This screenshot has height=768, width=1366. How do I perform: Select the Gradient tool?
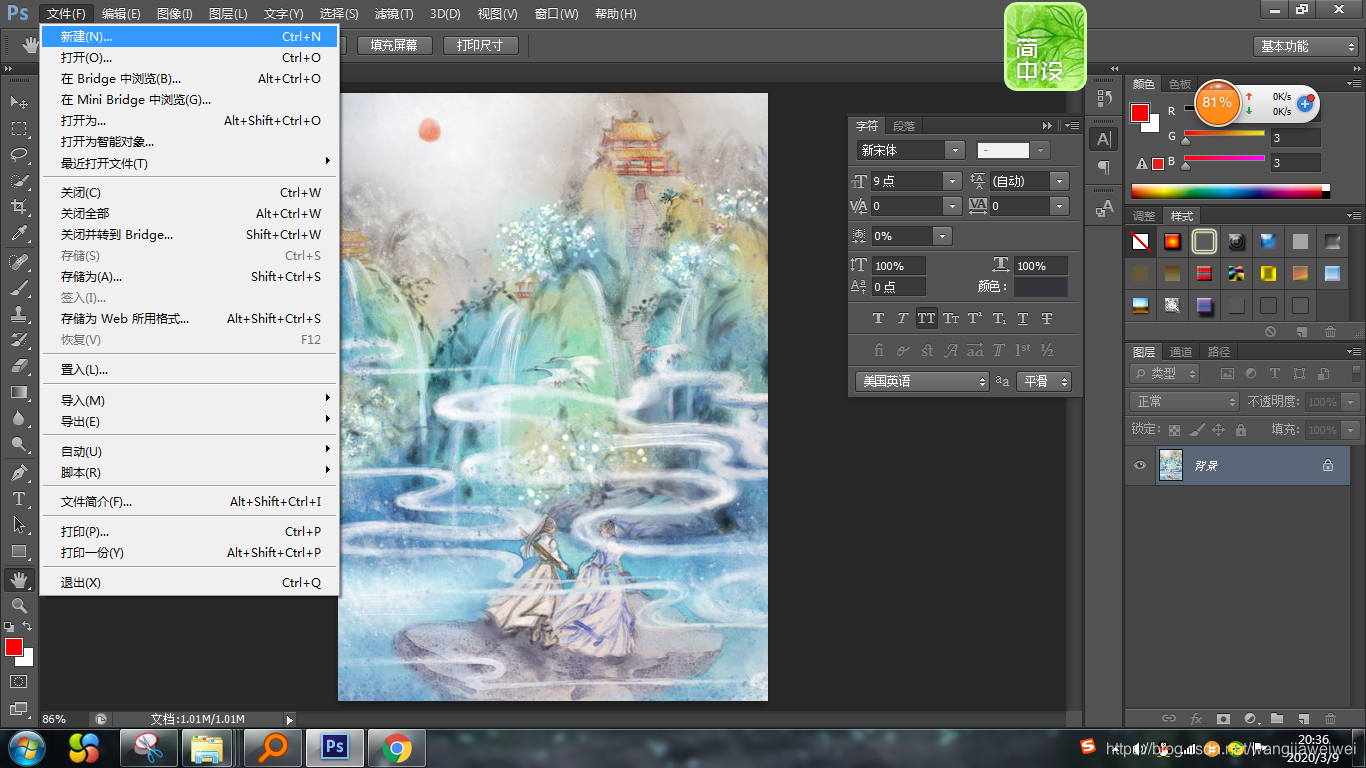(19, 392)
